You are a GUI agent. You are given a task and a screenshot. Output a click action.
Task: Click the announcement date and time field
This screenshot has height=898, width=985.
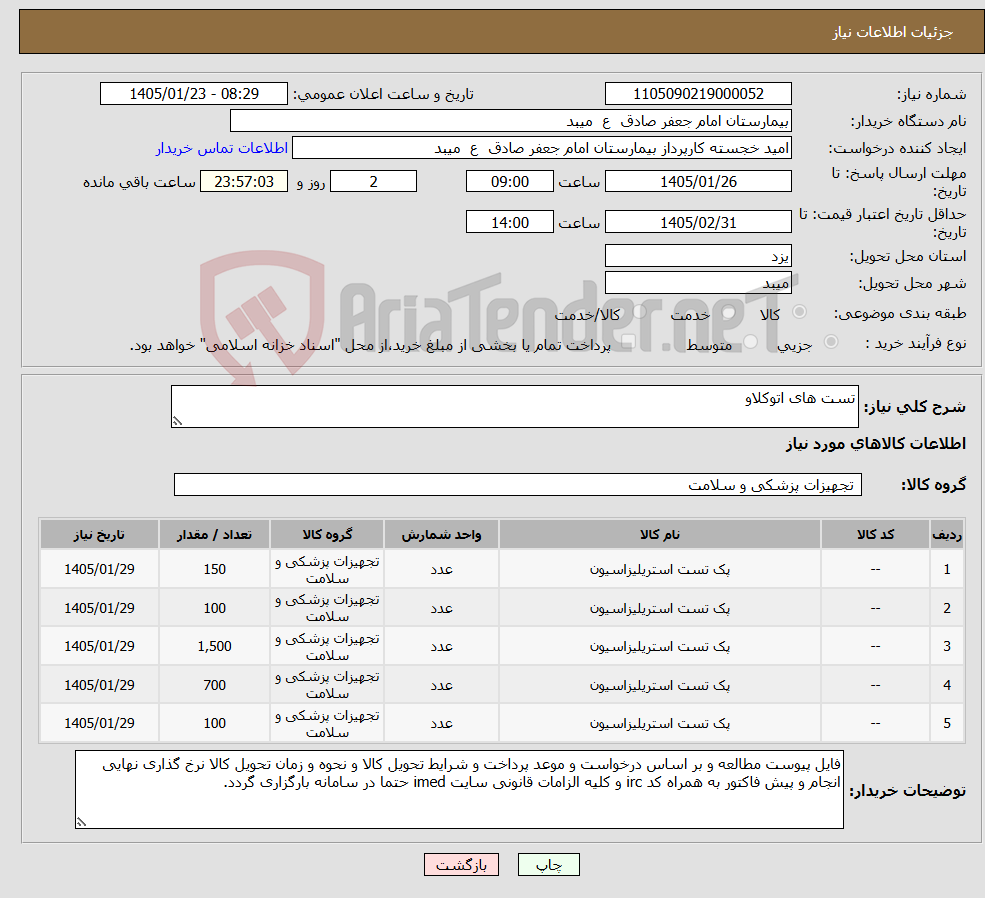pyautogui.click(x=193, y=94)
